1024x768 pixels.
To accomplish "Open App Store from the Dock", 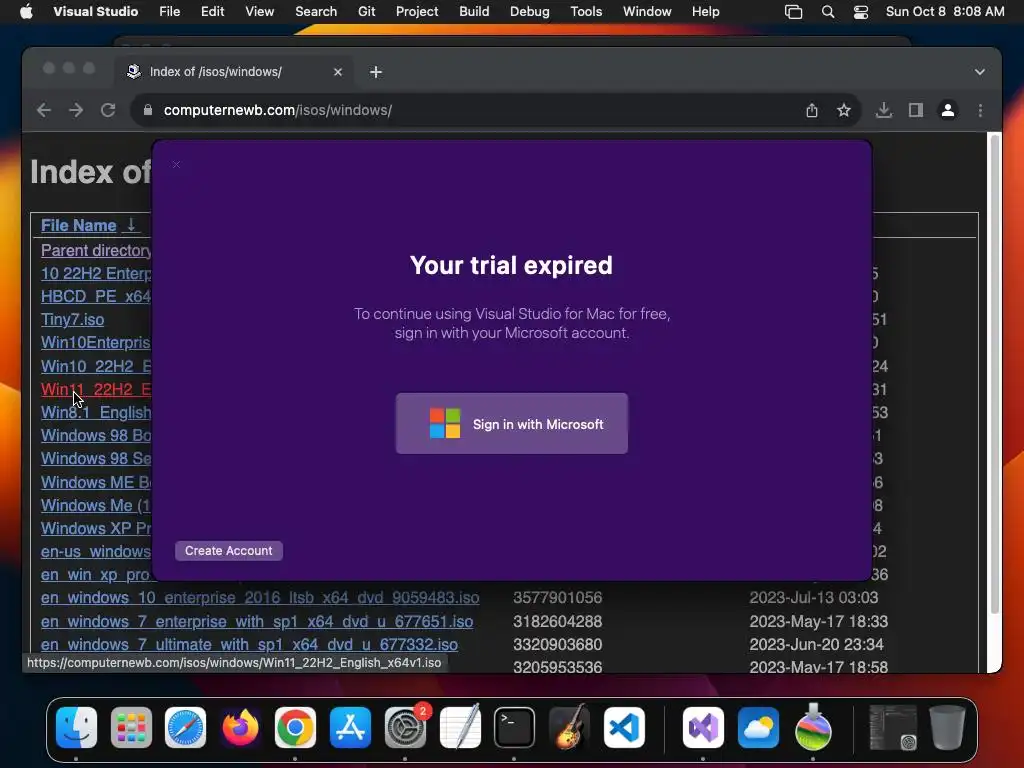I will coord(350,727).
